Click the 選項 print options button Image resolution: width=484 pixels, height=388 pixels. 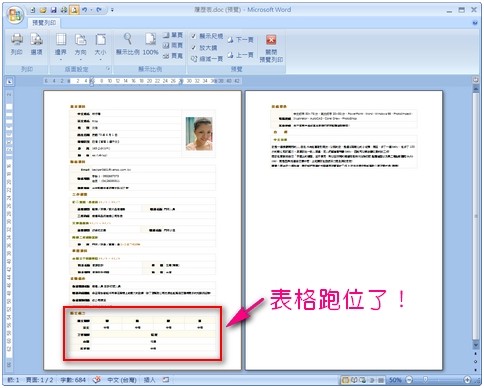tap(36, 44)
